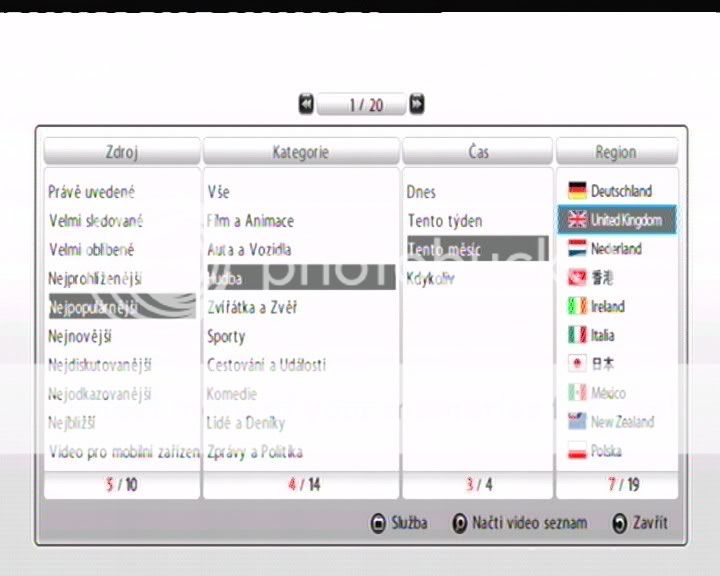Select the Ireland flag icon
Viewport: 720px width, 576px height.
pos(576,306)
